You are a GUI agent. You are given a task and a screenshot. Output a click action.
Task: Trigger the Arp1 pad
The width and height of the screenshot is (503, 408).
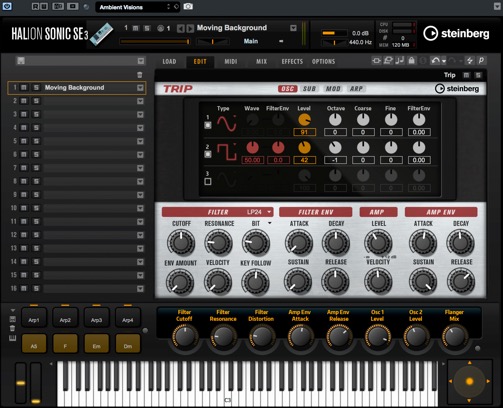(34, 320)
